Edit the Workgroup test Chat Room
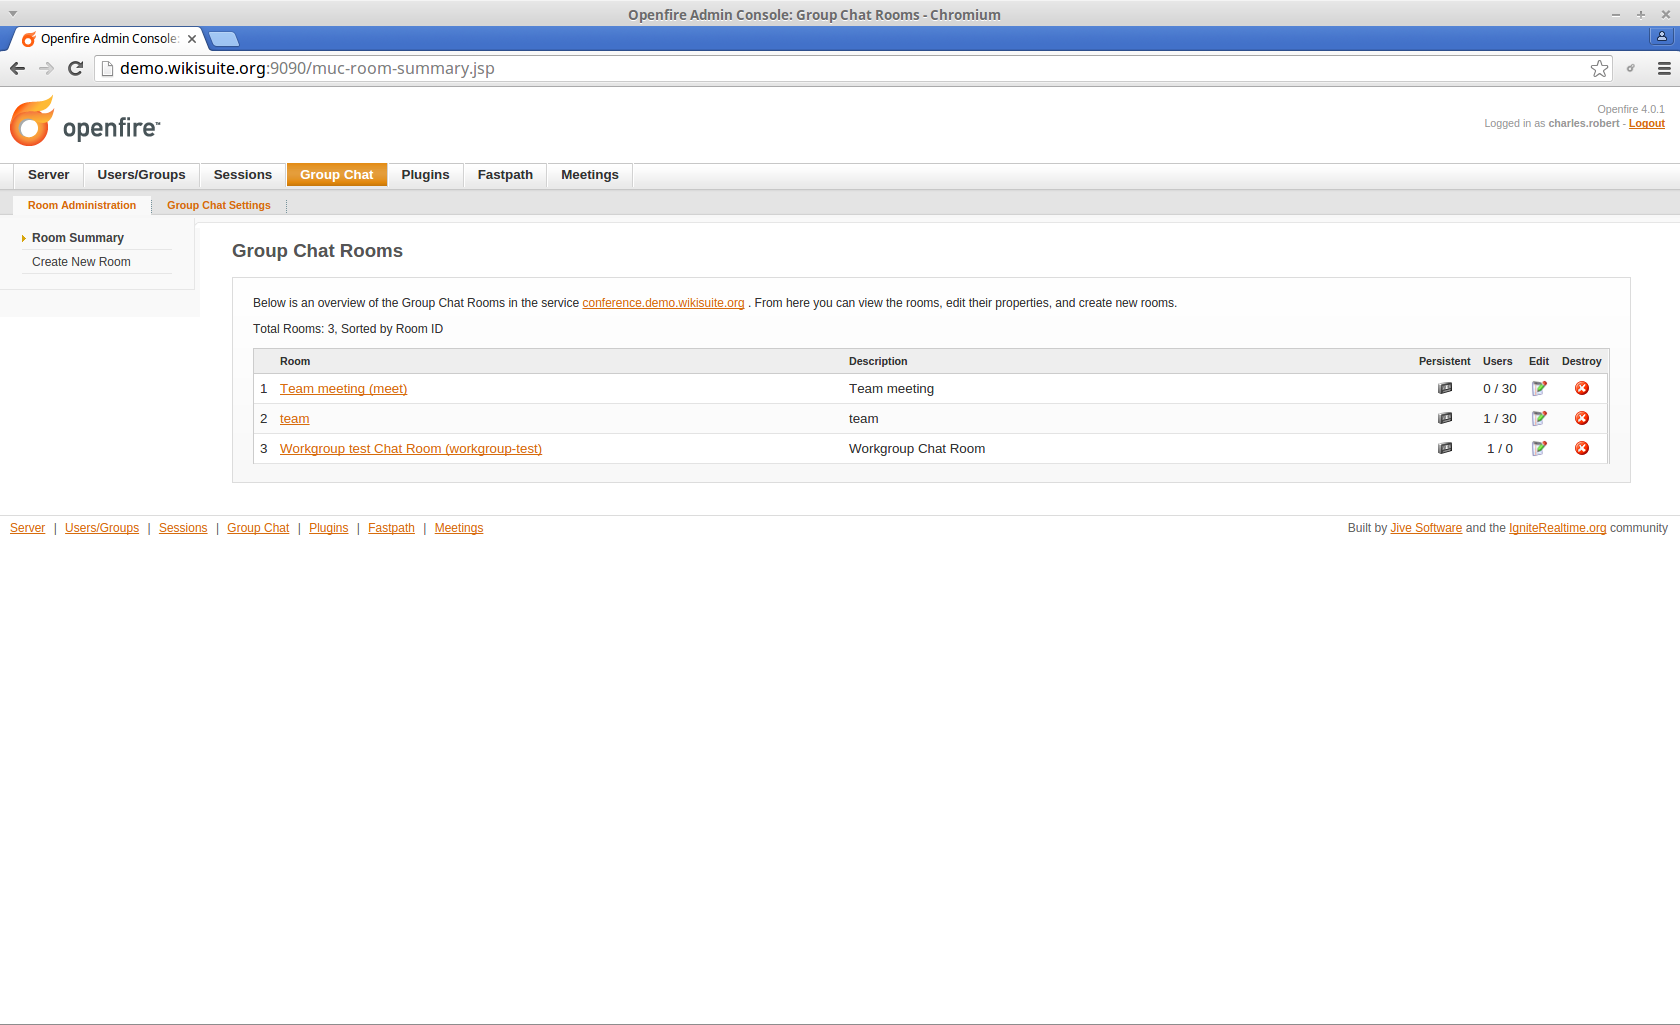The height and width of the screenshot is (1025, 1680). click(x=1539, y=448)
